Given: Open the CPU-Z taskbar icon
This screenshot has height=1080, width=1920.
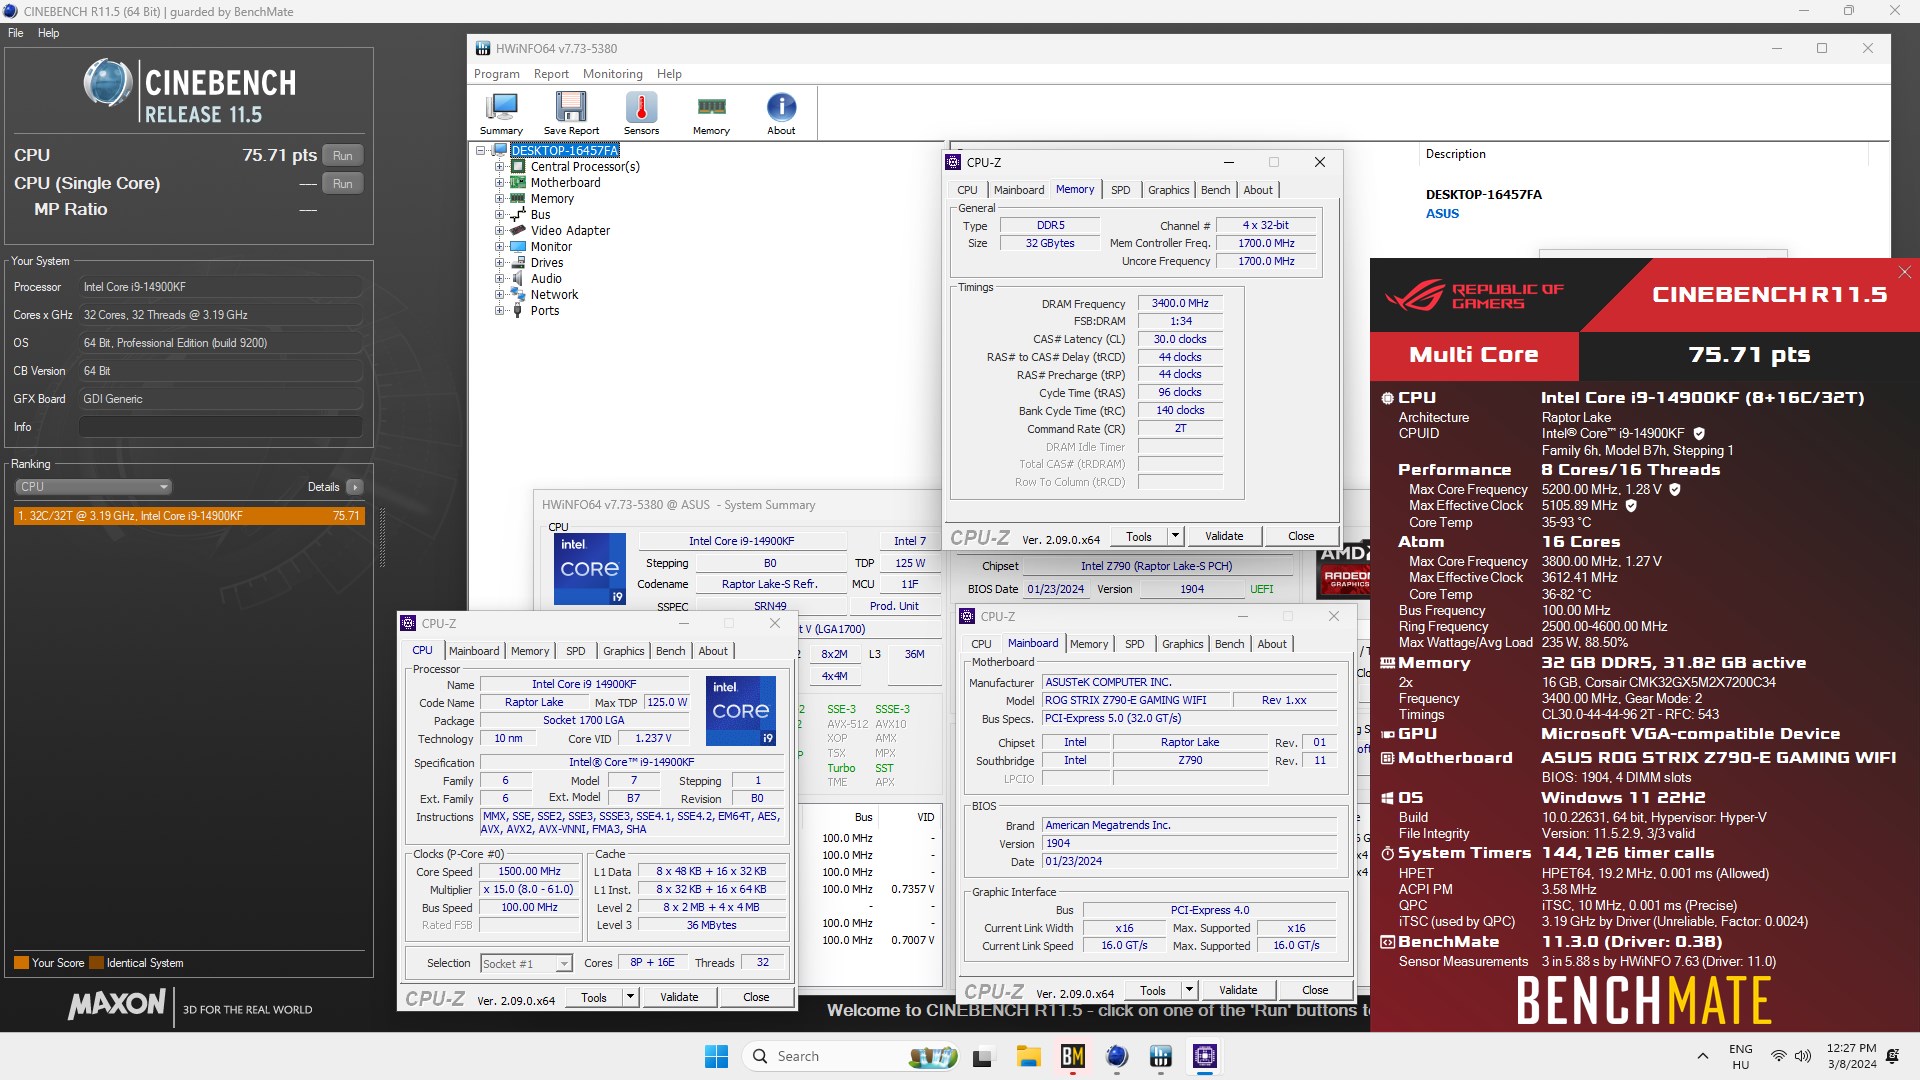Looking at the screenshot, I should (x=1205, y=1056).
